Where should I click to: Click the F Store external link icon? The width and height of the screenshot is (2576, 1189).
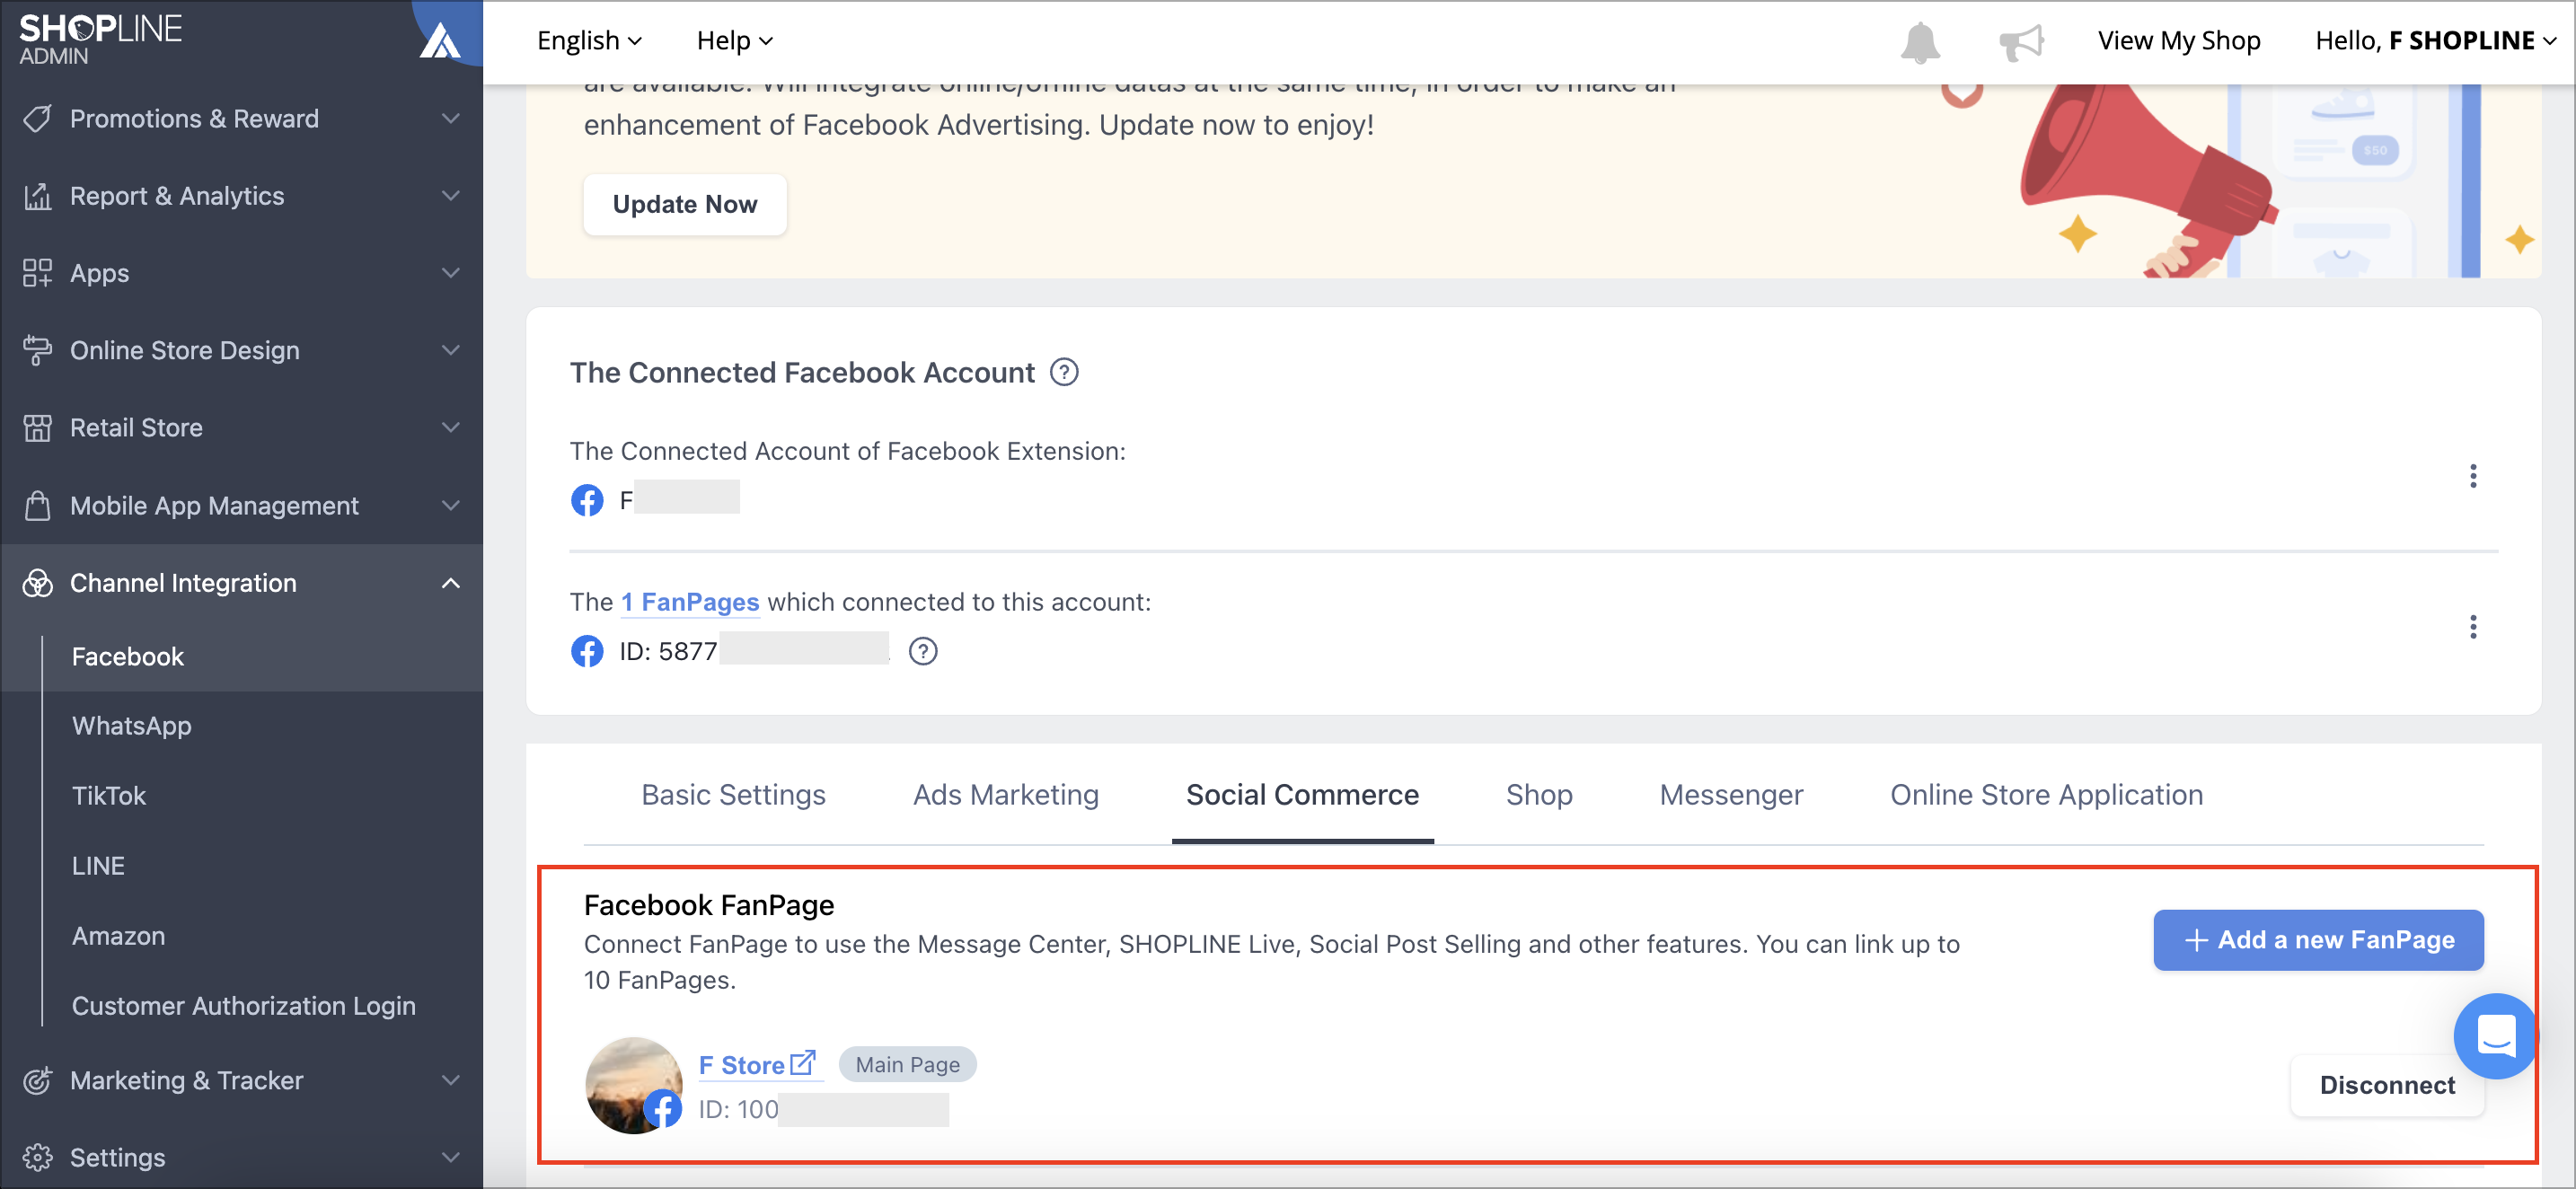click(802, 1063)
